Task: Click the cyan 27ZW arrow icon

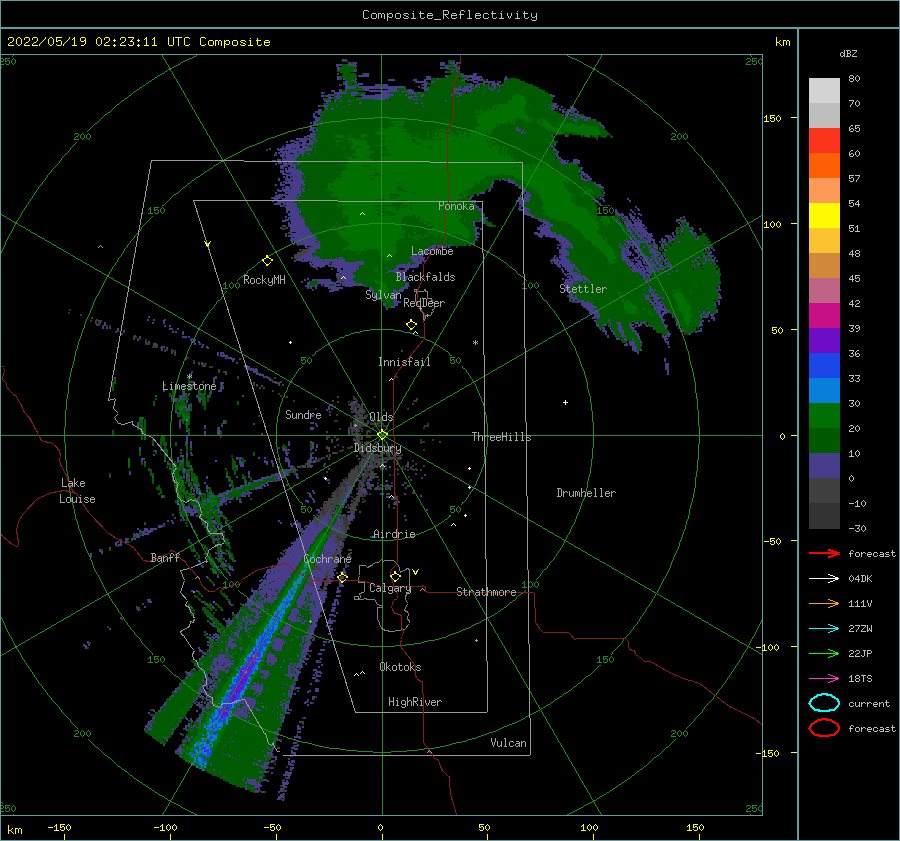Action: 824,629
